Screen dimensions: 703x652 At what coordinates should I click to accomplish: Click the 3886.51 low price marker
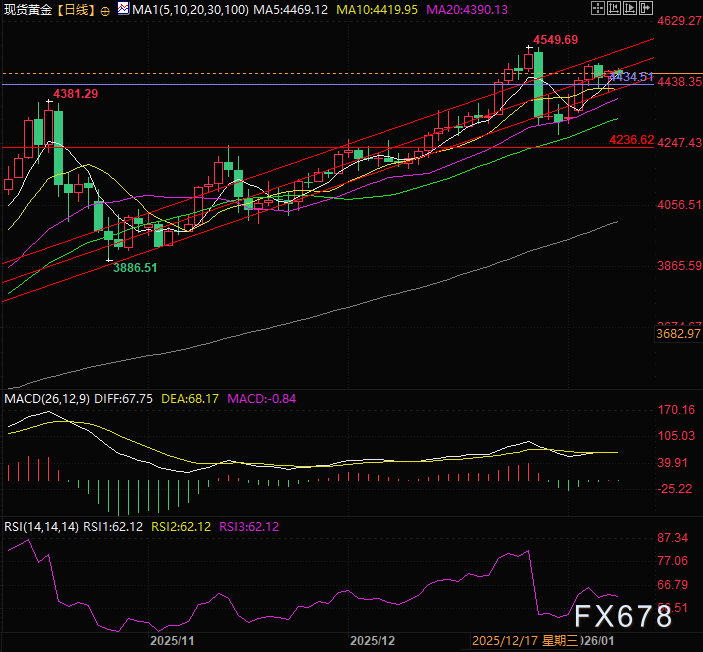tap(135, 268)
